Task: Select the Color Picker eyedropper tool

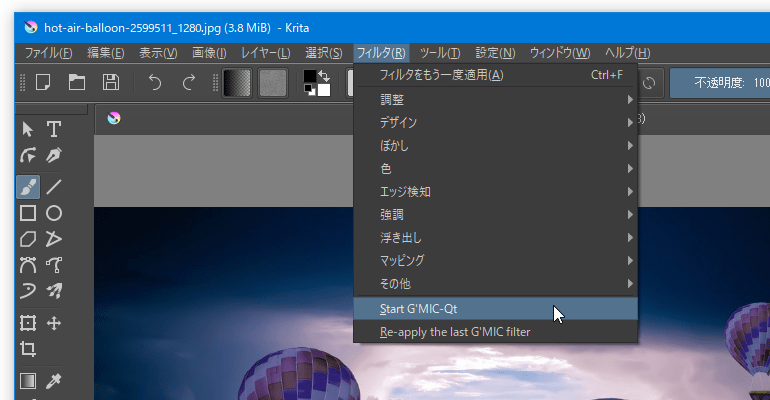Action: click(54, 381)
